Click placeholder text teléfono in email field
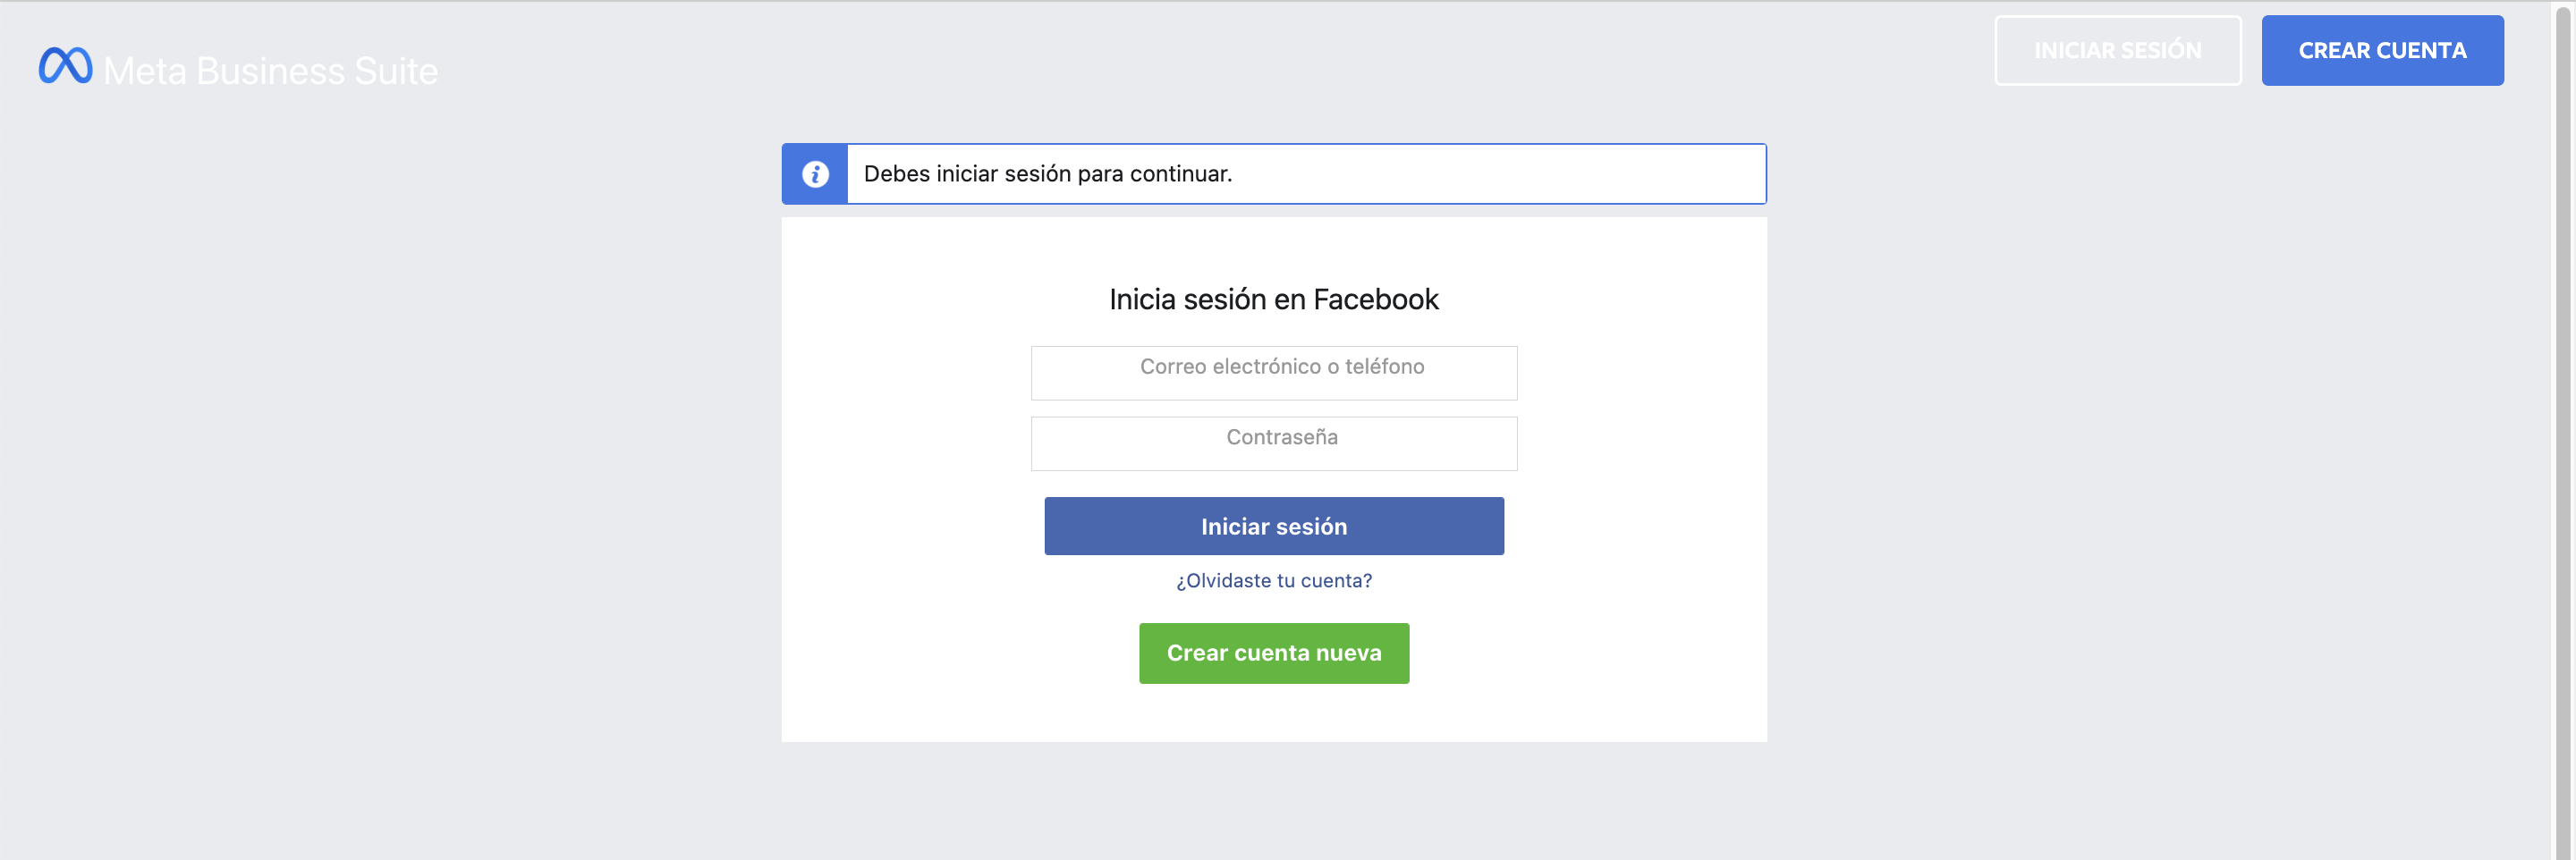The height and width of the screenshot is (860, 2576). [x=1384, y=366]
